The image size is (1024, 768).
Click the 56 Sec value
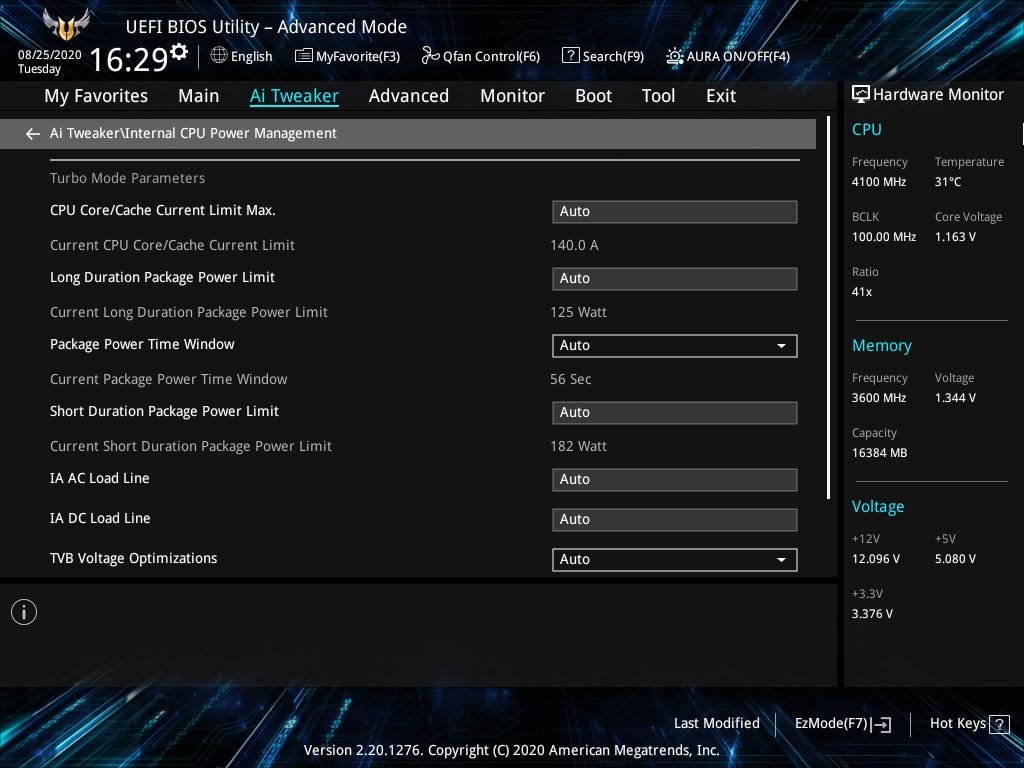[x=570, y=379]
